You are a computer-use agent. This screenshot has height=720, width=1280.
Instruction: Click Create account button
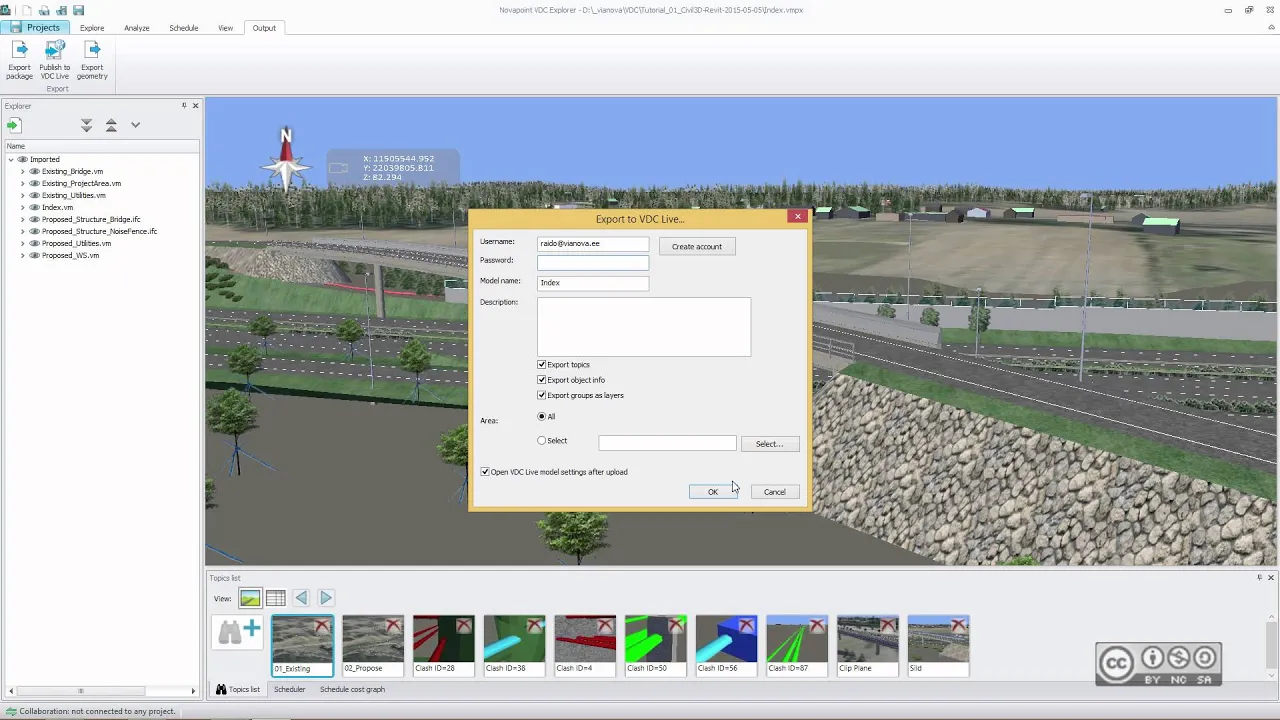click(697, 246)
